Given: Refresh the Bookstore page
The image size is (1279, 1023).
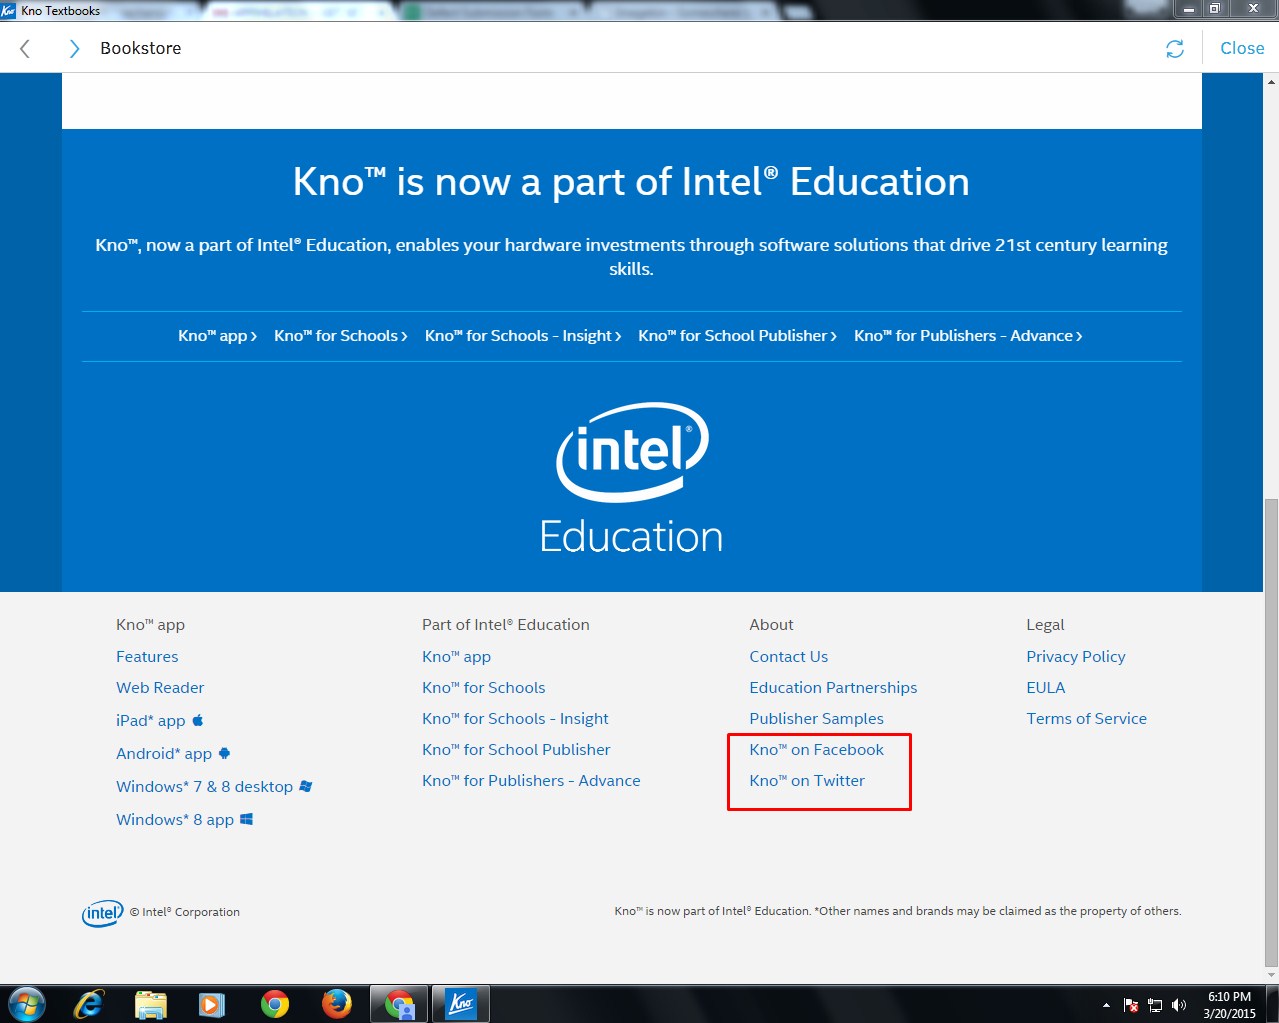Looking at the screenshot, I should pos(1175,49).
